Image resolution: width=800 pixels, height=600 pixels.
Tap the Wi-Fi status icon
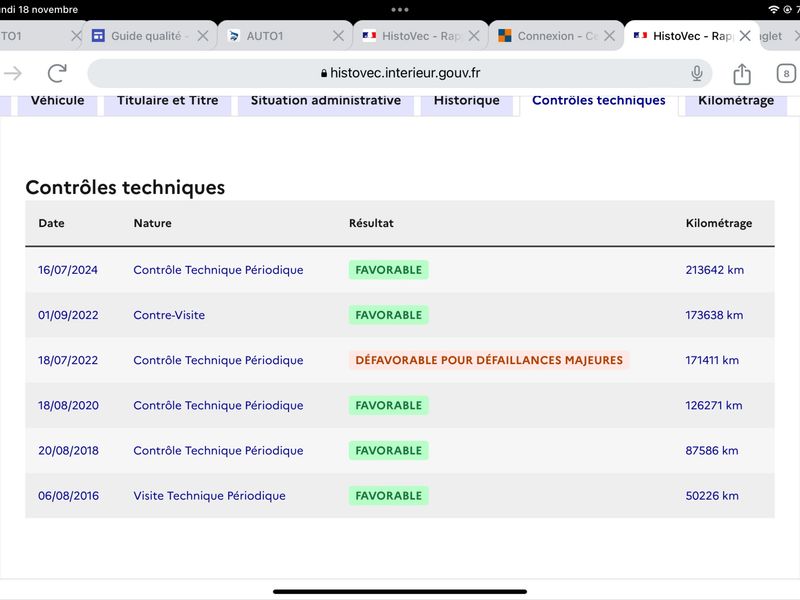(774, 9)
